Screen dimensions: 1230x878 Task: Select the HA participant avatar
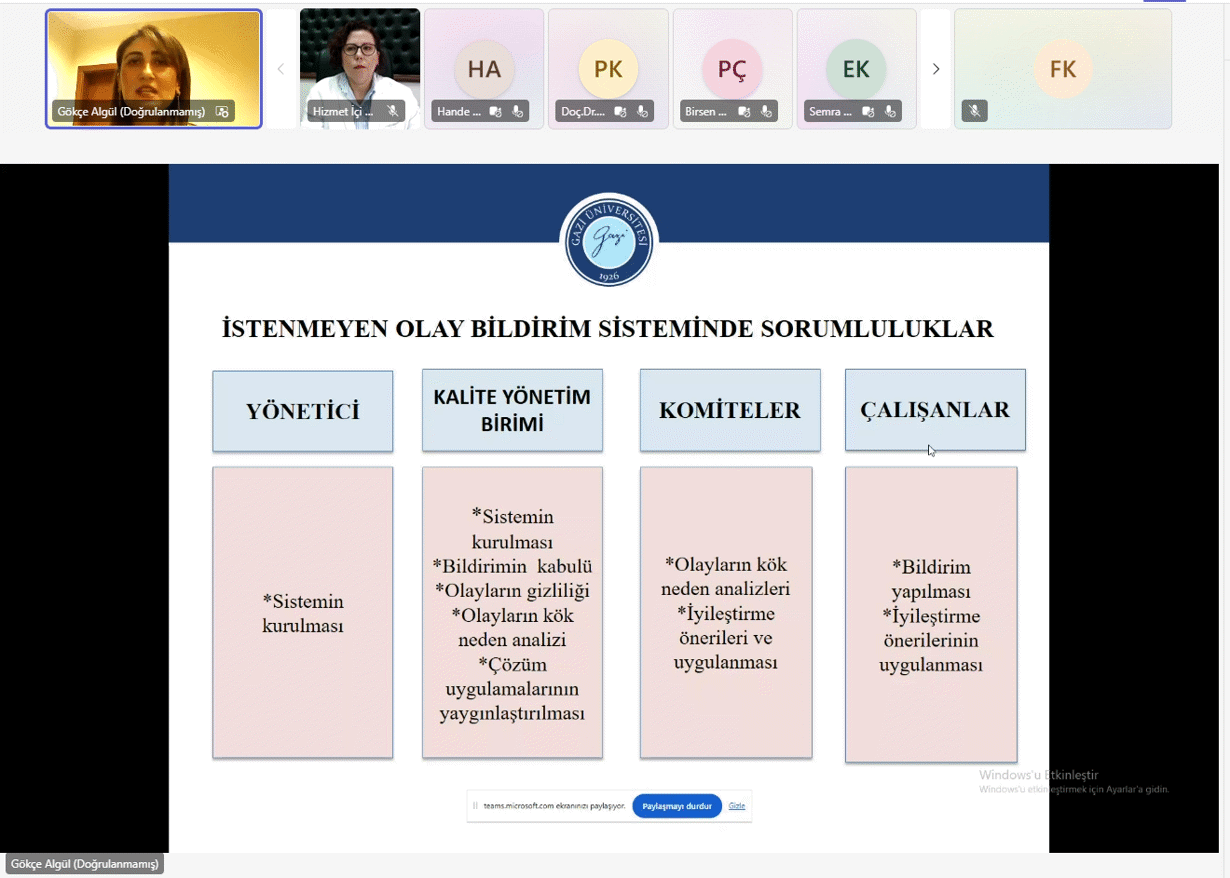pos(484,69)
